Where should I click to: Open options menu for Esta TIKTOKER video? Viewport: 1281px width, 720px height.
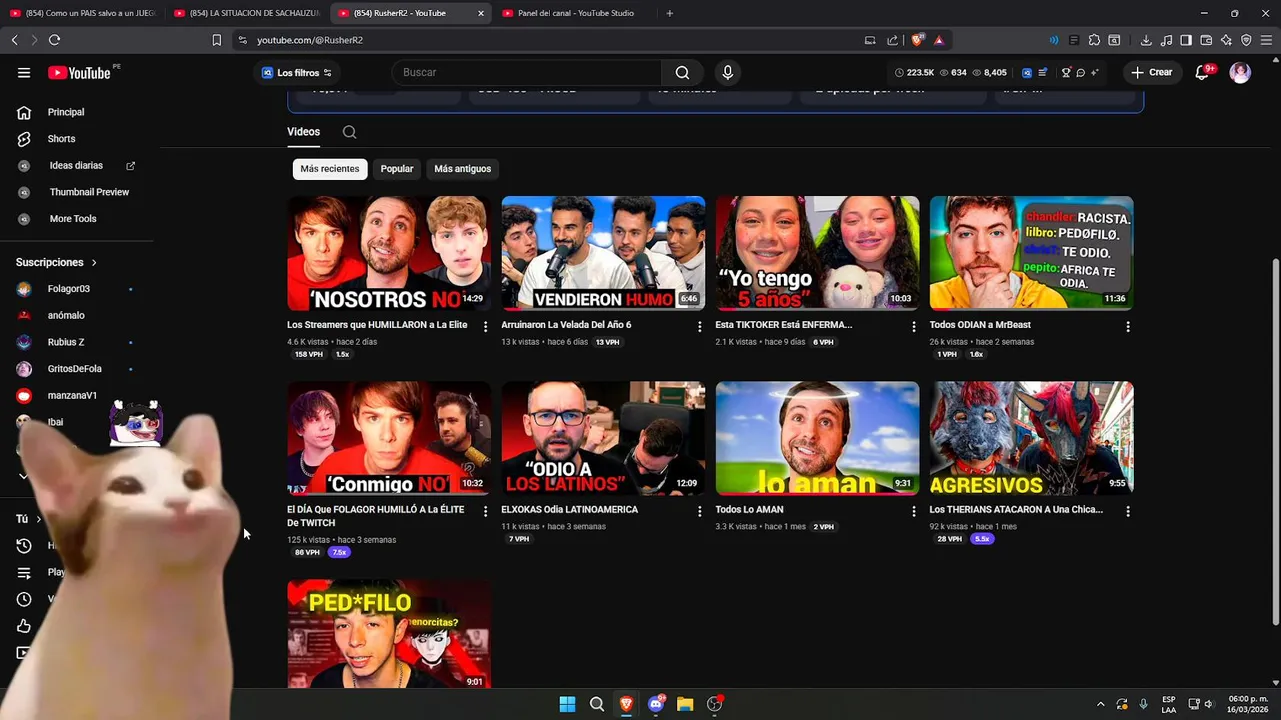click(x=914, y=327)
